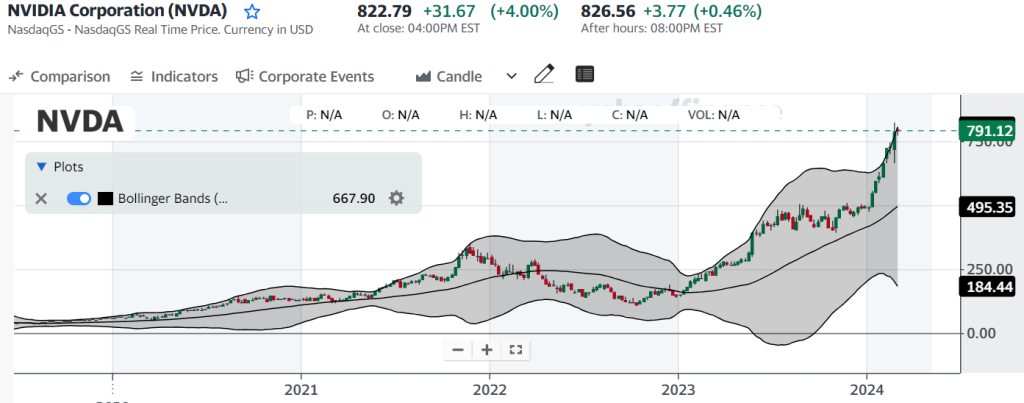Expand the chart type dropdown arrow

pos(512,76)
